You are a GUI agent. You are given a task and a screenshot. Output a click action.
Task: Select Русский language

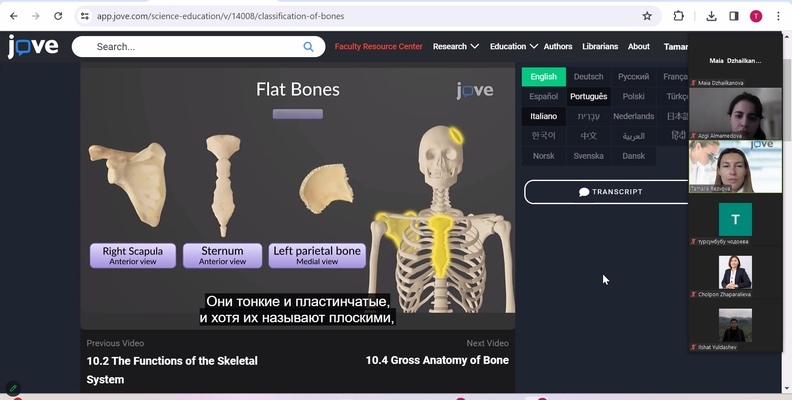633,77
